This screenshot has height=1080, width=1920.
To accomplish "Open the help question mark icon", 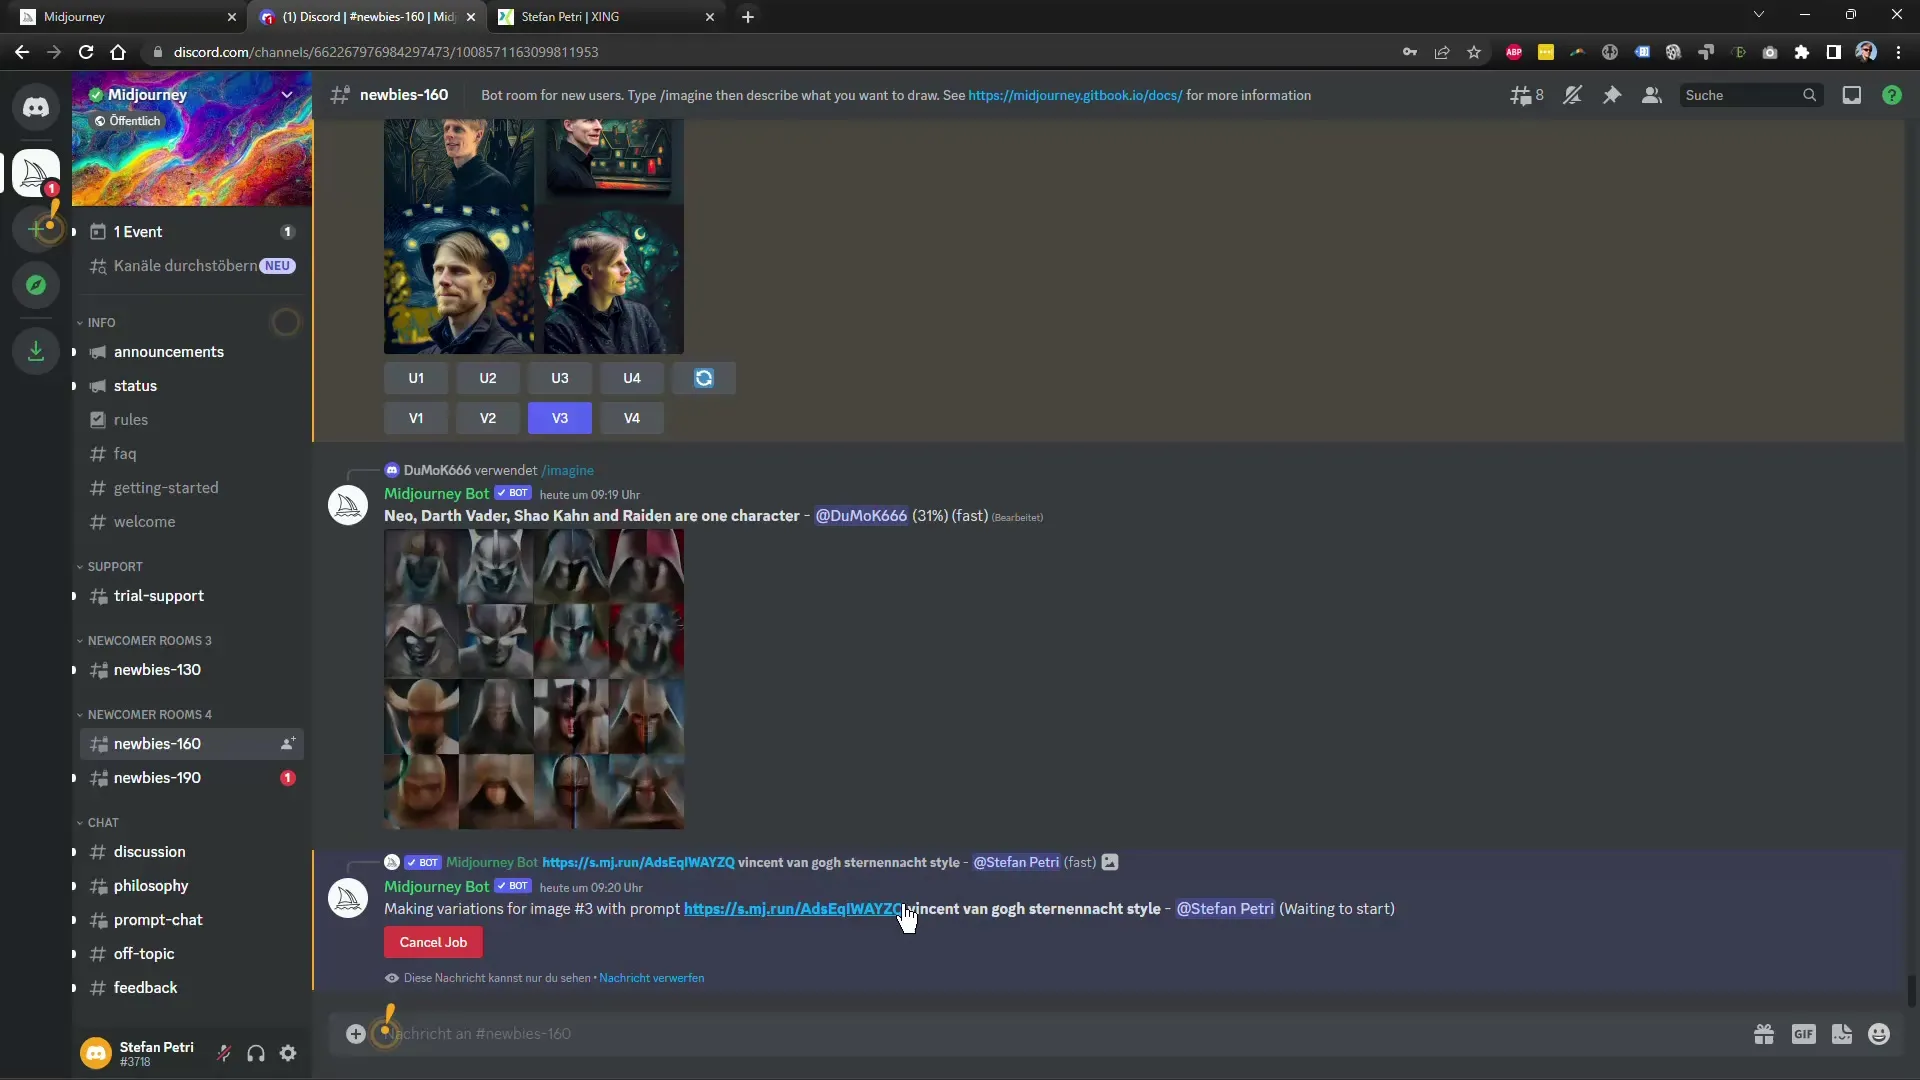I will (x=1892, y=95).
